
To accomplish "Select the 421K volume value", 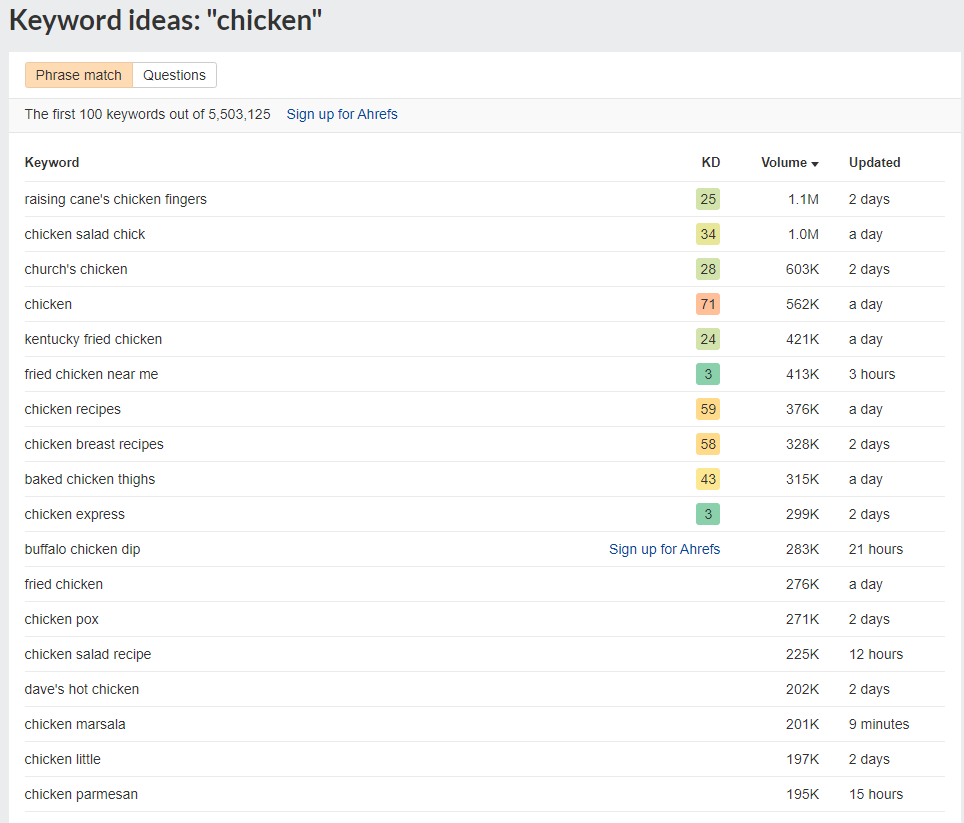I will tap(802, 340).
